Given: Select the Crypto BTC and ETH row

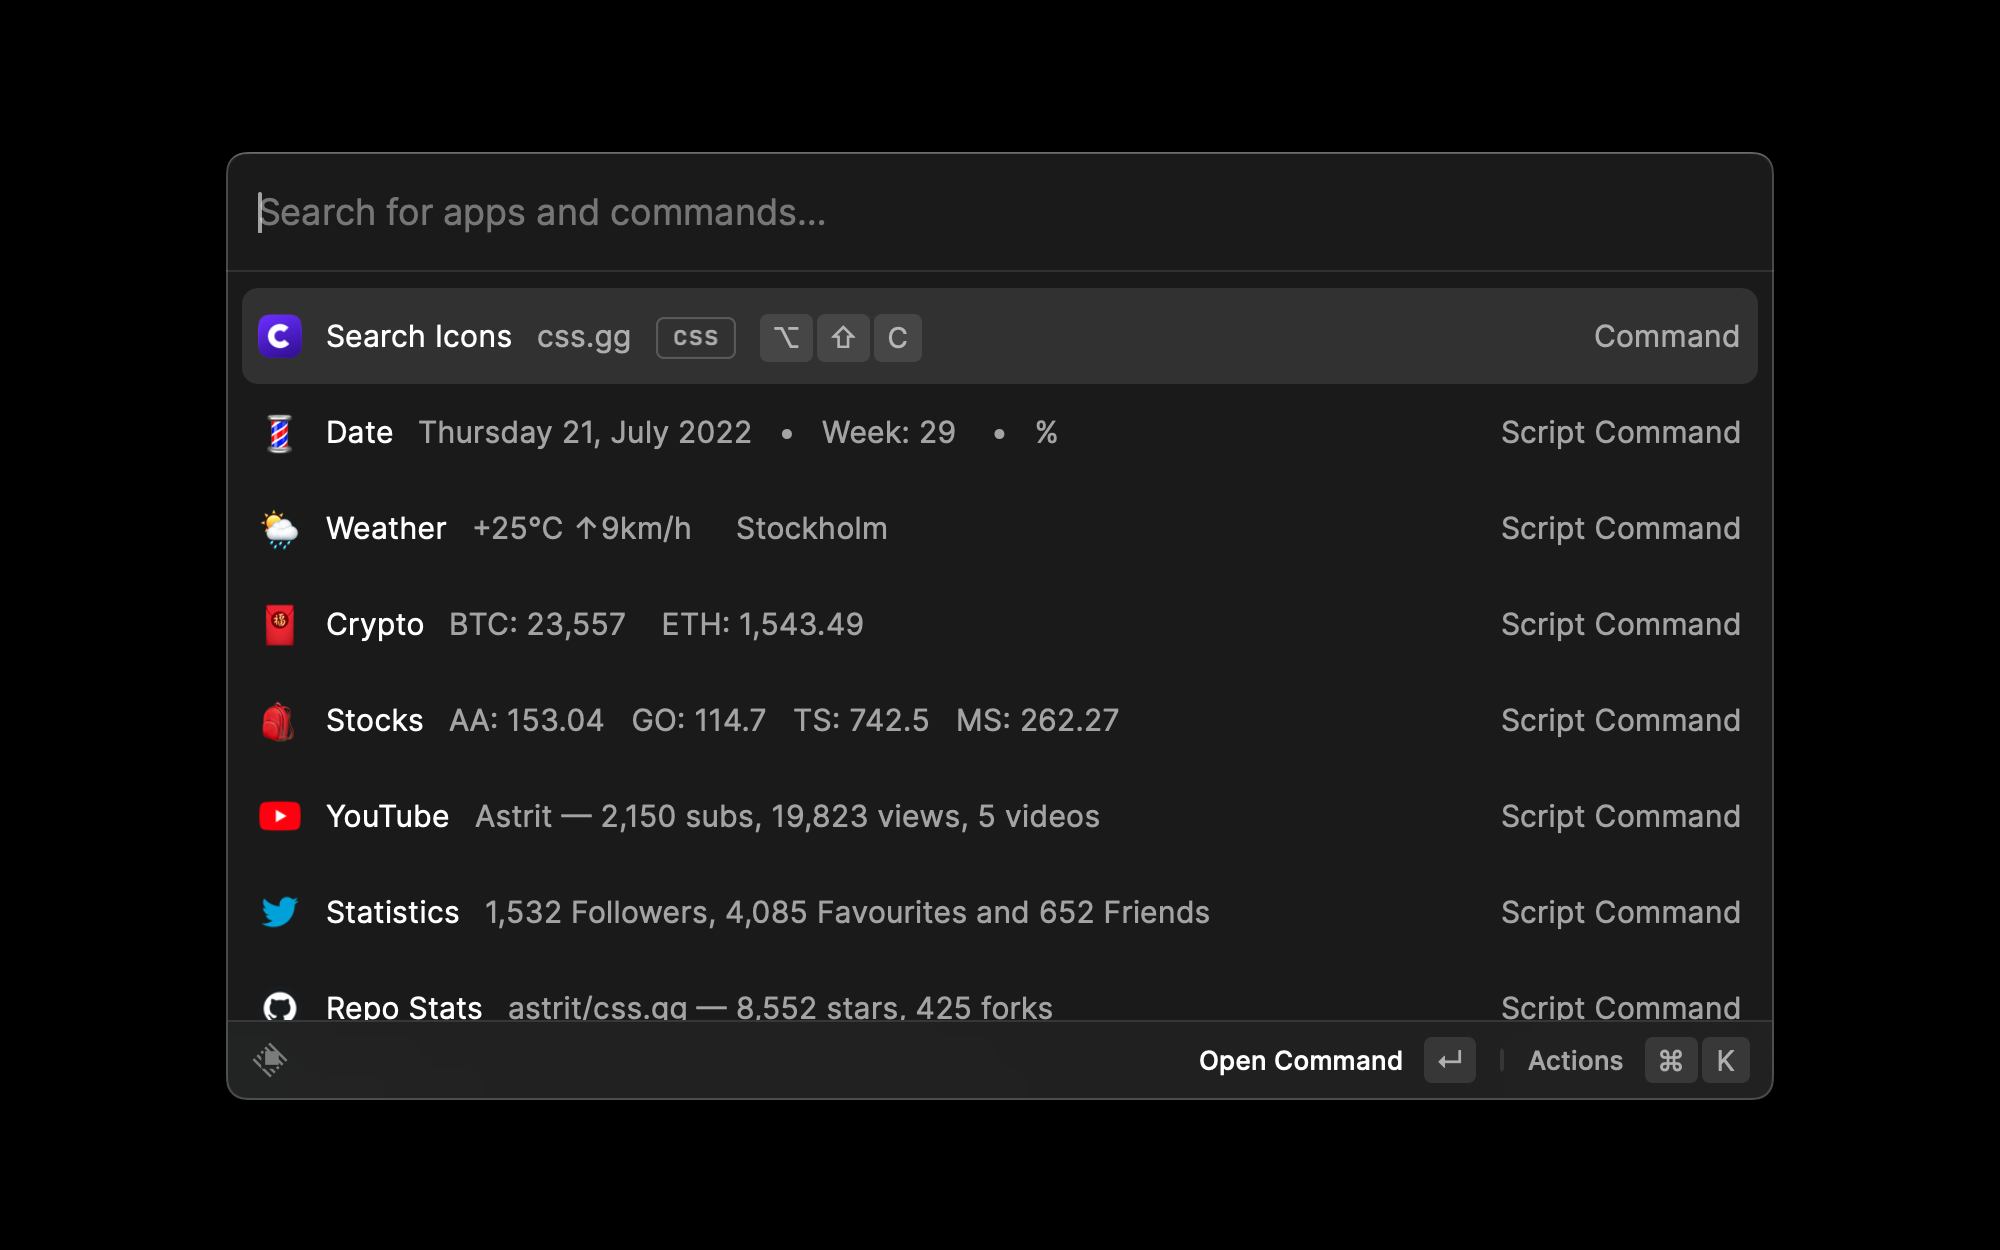Looking at the screenshot, I should (x=1000, y=625).
